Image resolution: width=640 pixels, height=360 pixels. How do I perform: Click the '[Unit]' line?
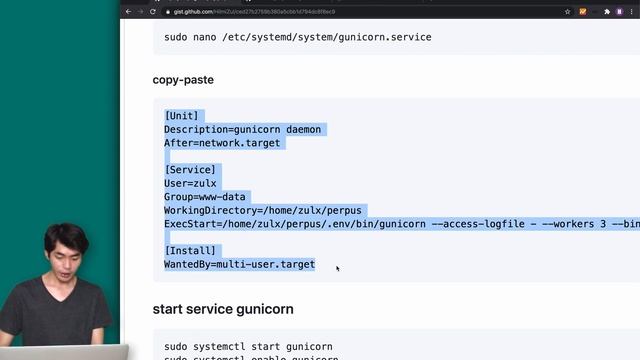point(181,116)
